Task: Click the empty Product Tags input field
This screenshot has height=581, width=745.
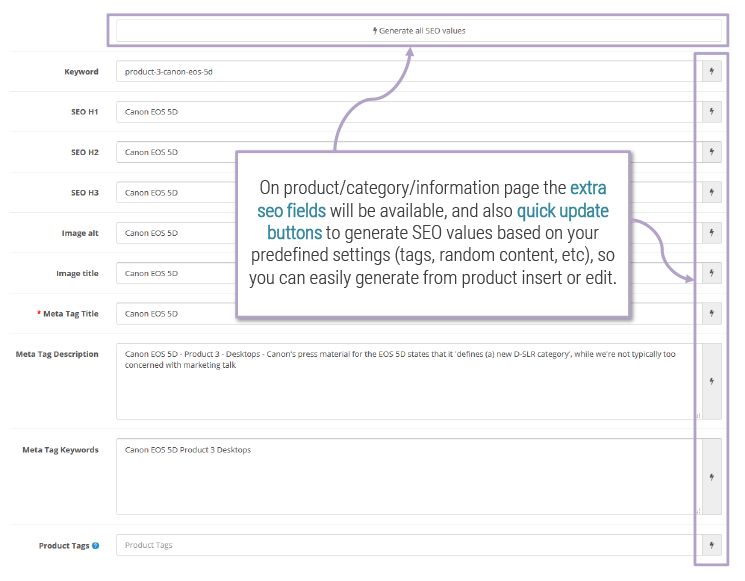Action: [x=400, y=545]
